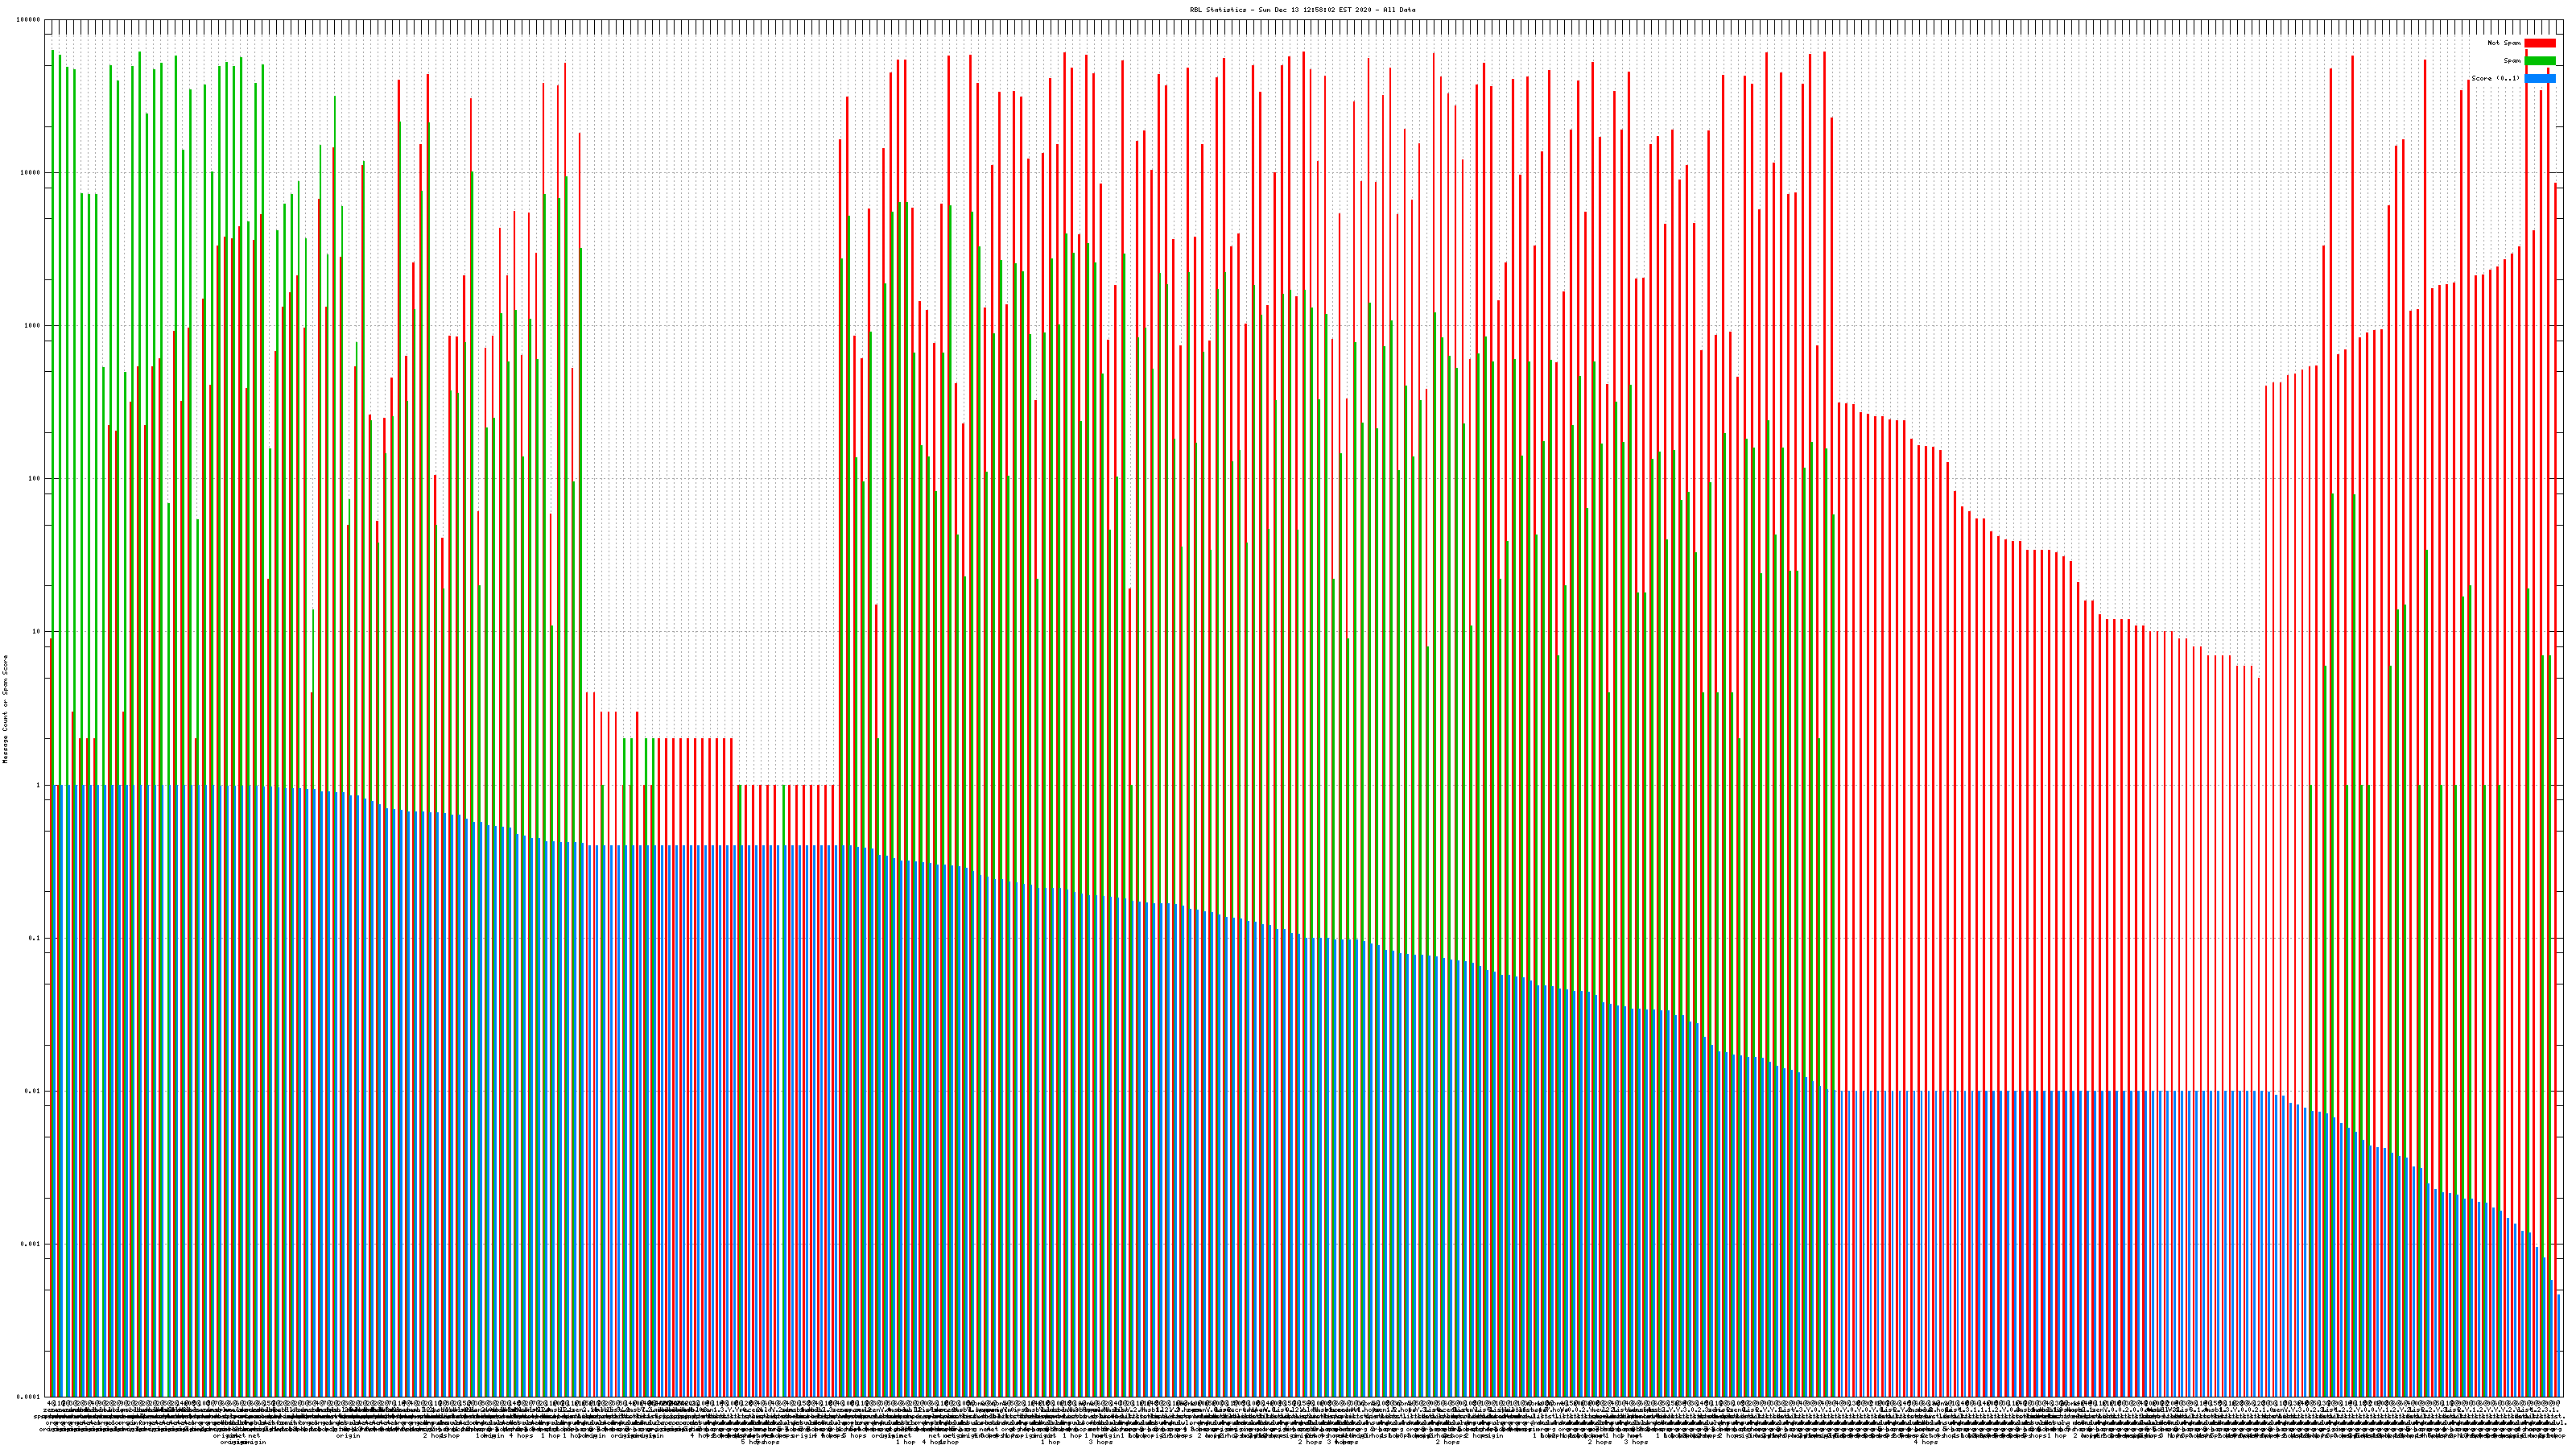Click the '4 hops' x-axis label at far right
2576x1449 pixels.
click(1925, 1442)
